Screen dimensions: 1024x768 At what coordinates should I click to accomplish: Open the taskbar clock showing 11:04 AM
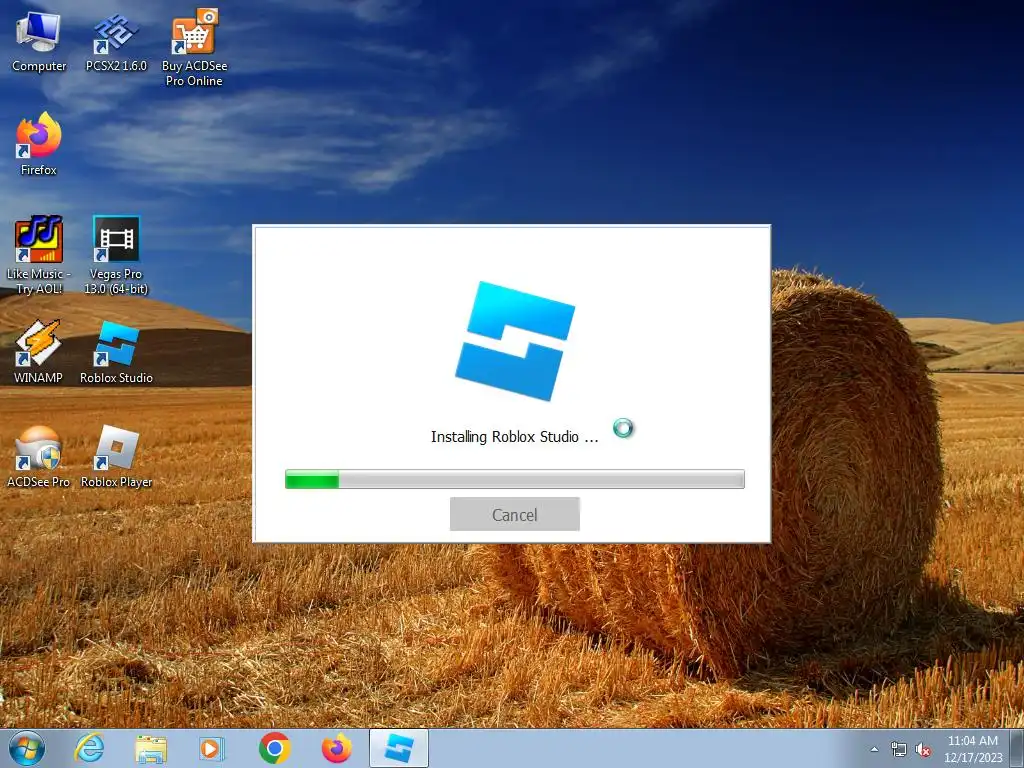973,749
